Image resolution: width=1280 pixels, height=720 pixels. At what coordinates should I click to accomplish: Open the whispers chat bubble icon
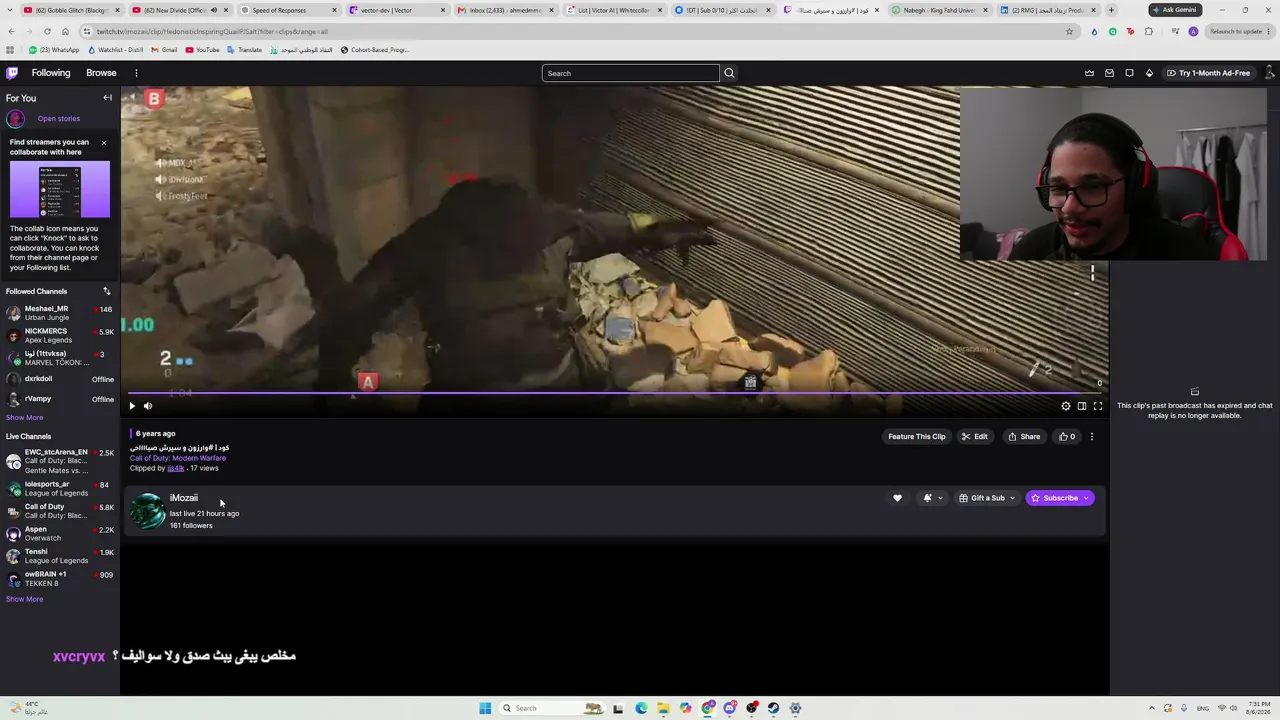point(1129,73)
